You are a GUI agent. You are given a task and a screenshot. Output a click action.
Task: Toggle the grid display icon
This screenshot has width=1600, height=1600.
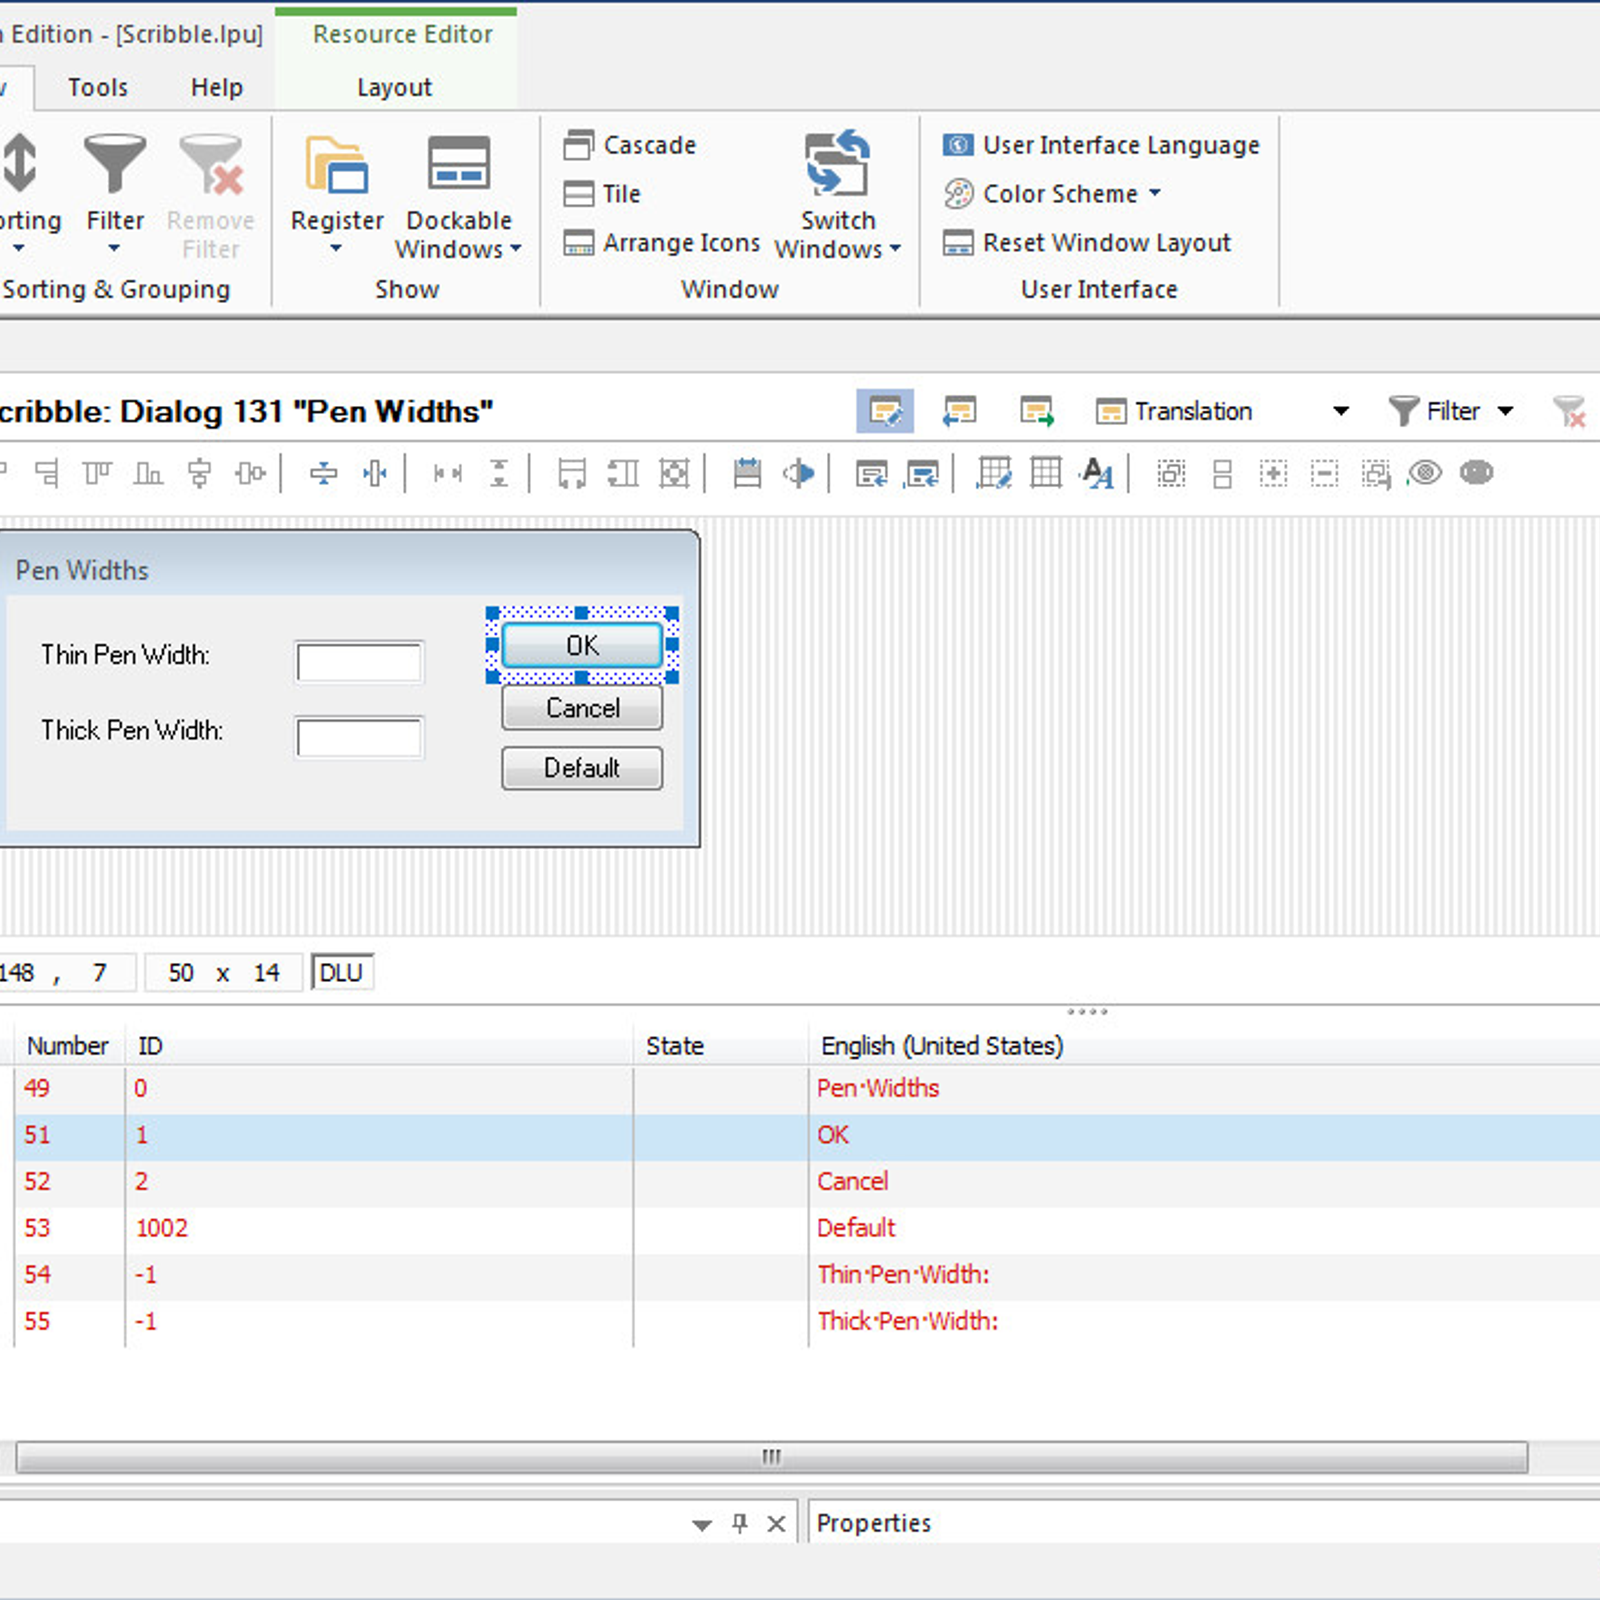click(x=1046, y=473)
